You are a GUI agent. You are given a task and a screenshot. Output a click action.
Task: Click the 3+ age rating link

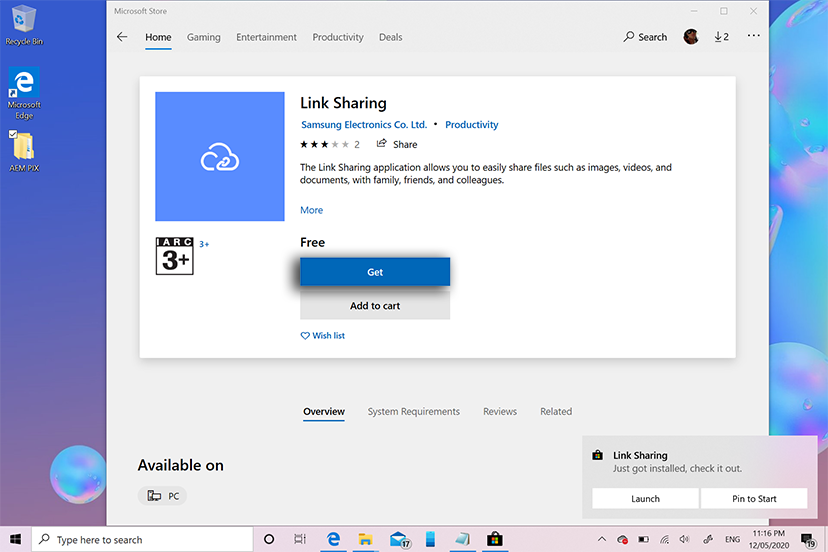tap(204, 244)
